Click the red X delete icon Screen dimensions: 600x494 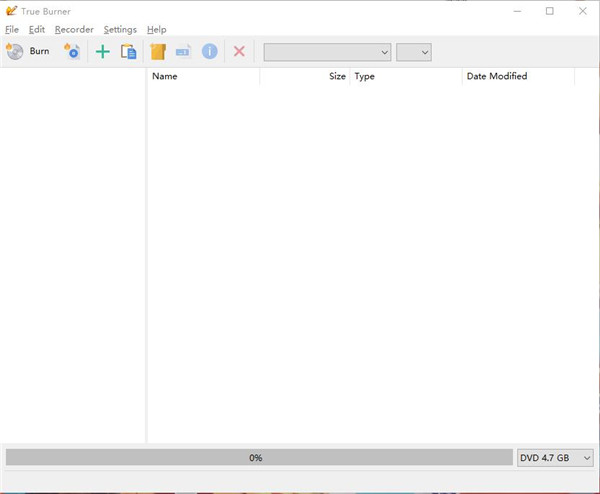239,51
